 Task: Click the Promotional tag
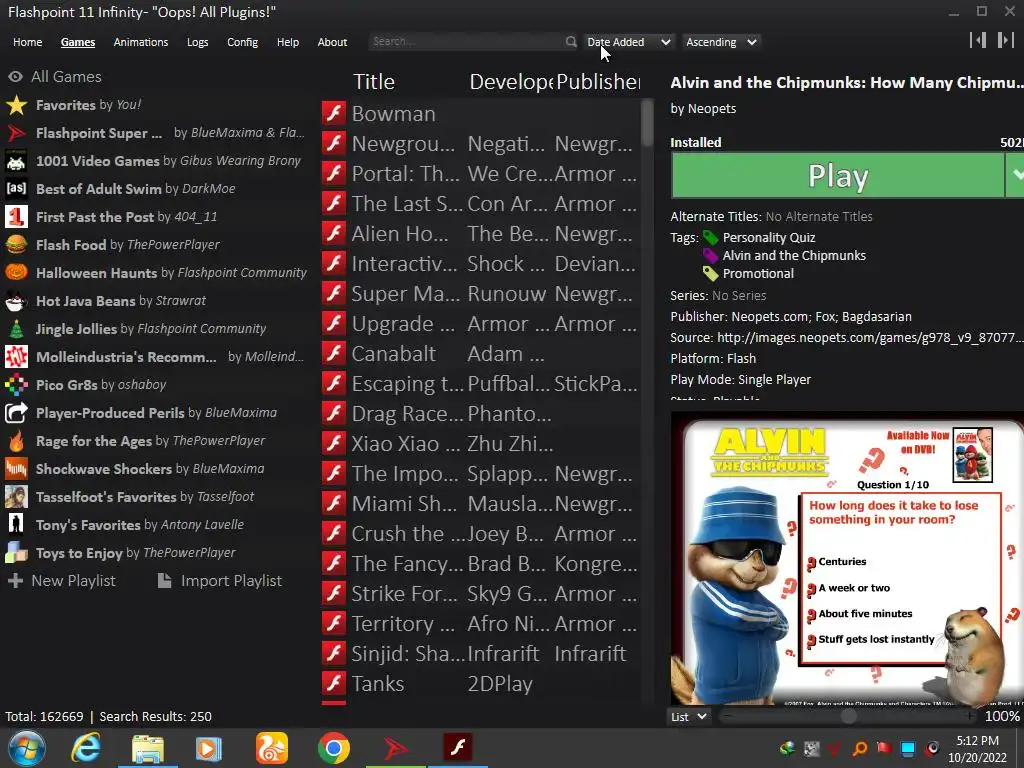pyautogui.click(x=758, y=274)
